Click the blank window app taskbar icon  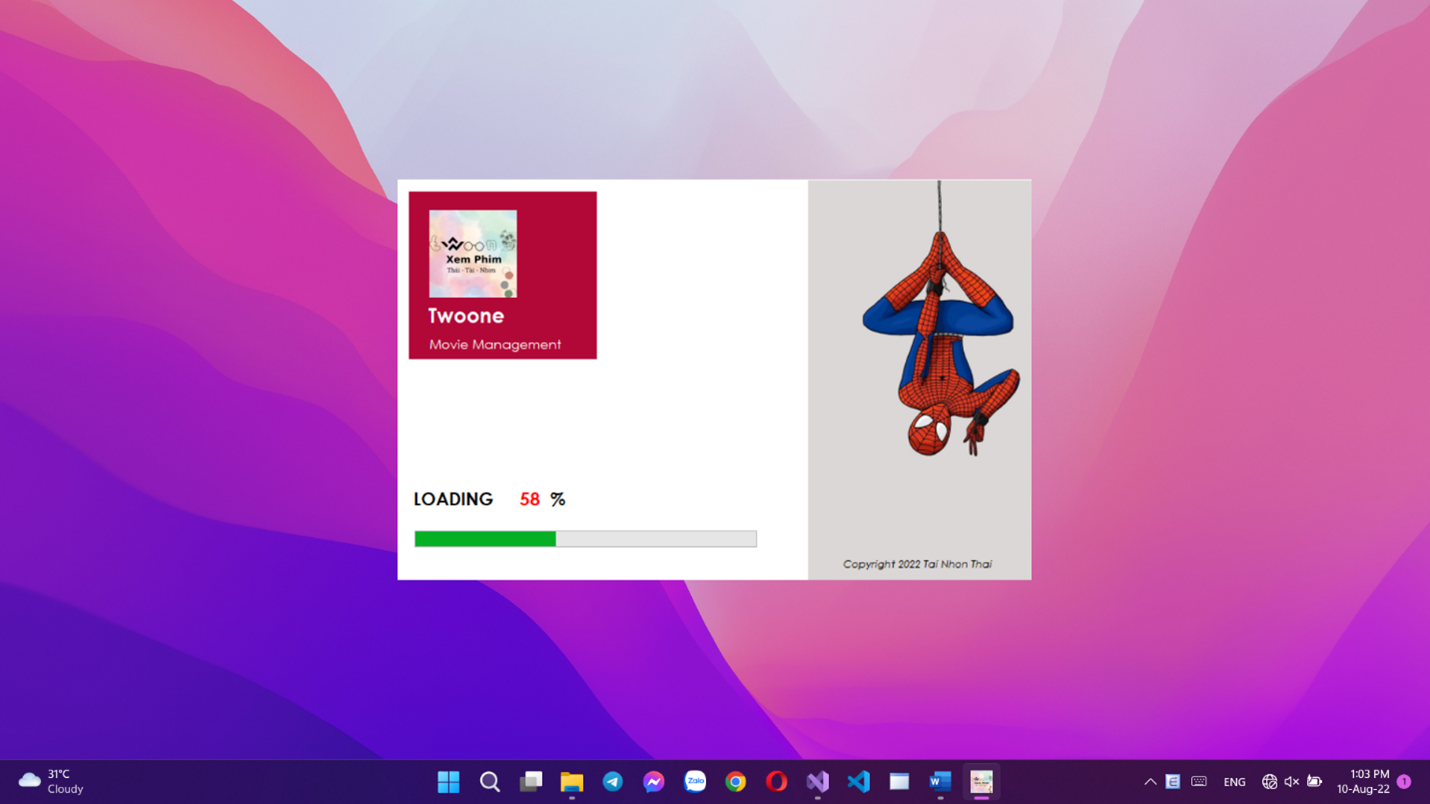899,782
